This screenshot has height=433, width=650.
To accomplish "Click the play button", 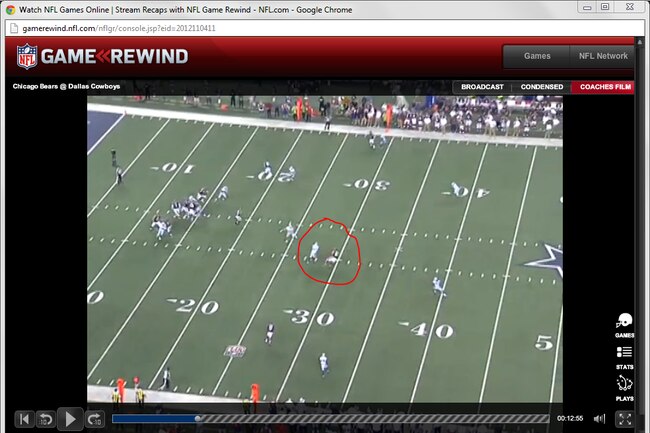I will click(70, 419).
